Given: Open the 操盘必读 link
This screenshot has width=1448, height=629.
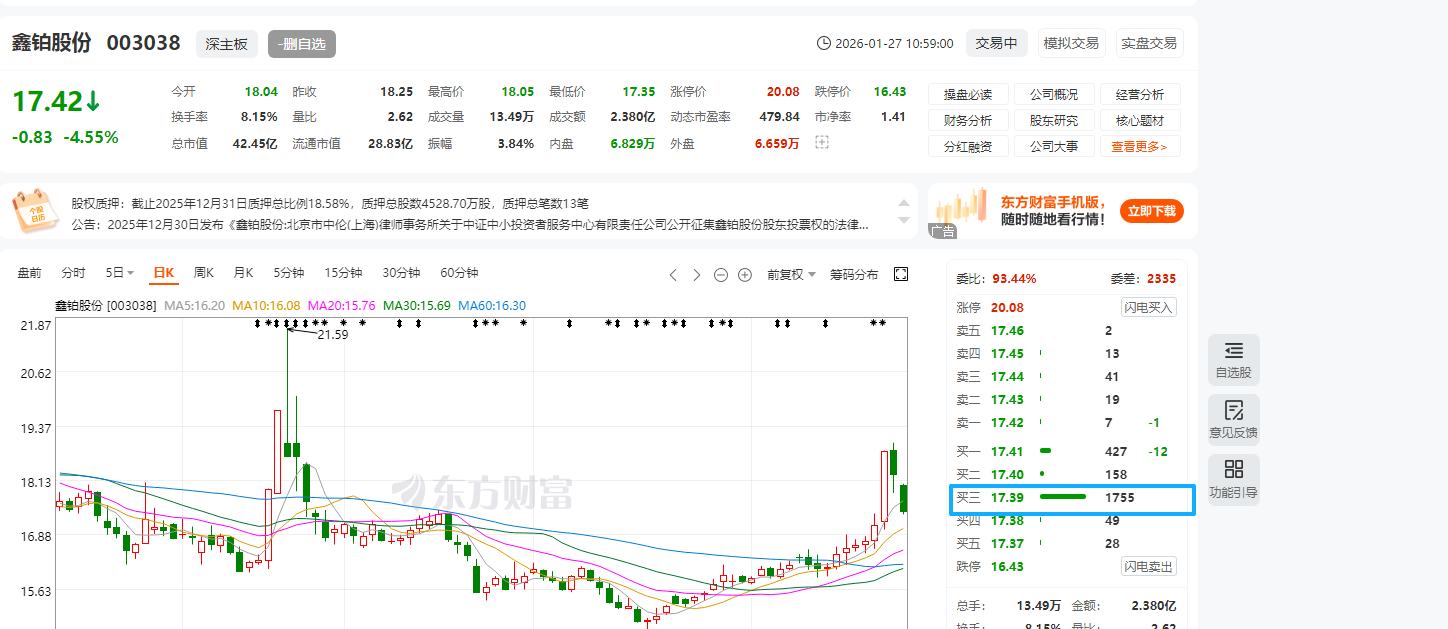Looking at the screenshot, I should point(968,94).
